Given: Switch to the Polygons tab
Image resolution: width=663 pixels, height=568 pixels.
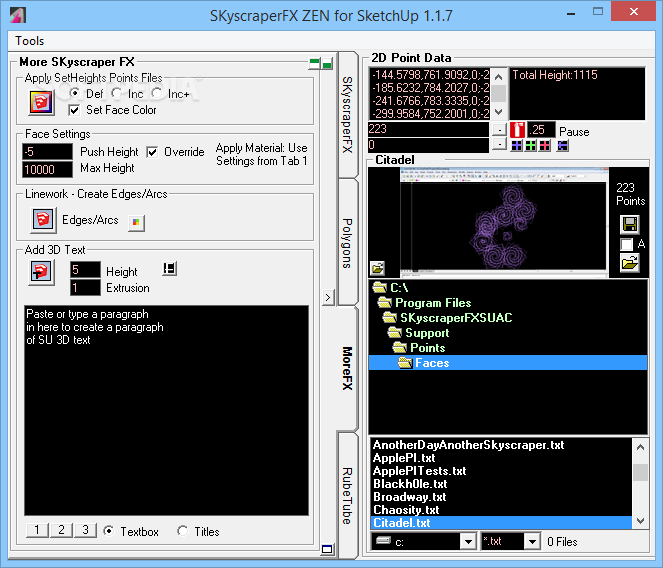Looking at the screenshot, I should pyautogui.click(x=348, y=243).
